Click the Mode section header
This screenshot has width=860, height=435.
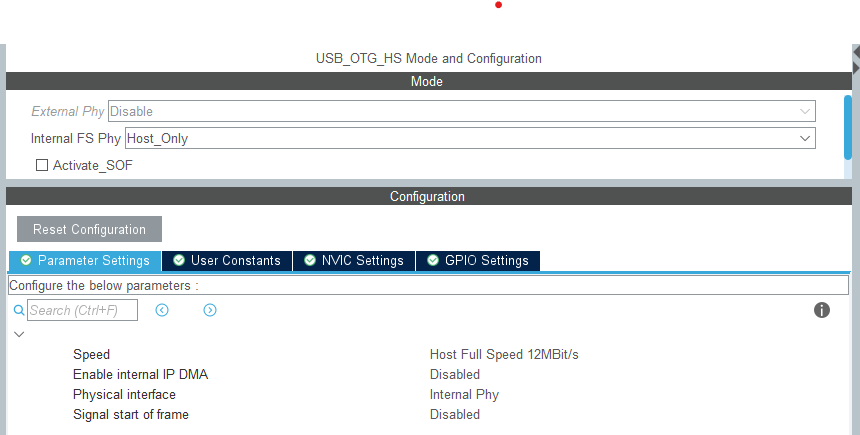429,81
